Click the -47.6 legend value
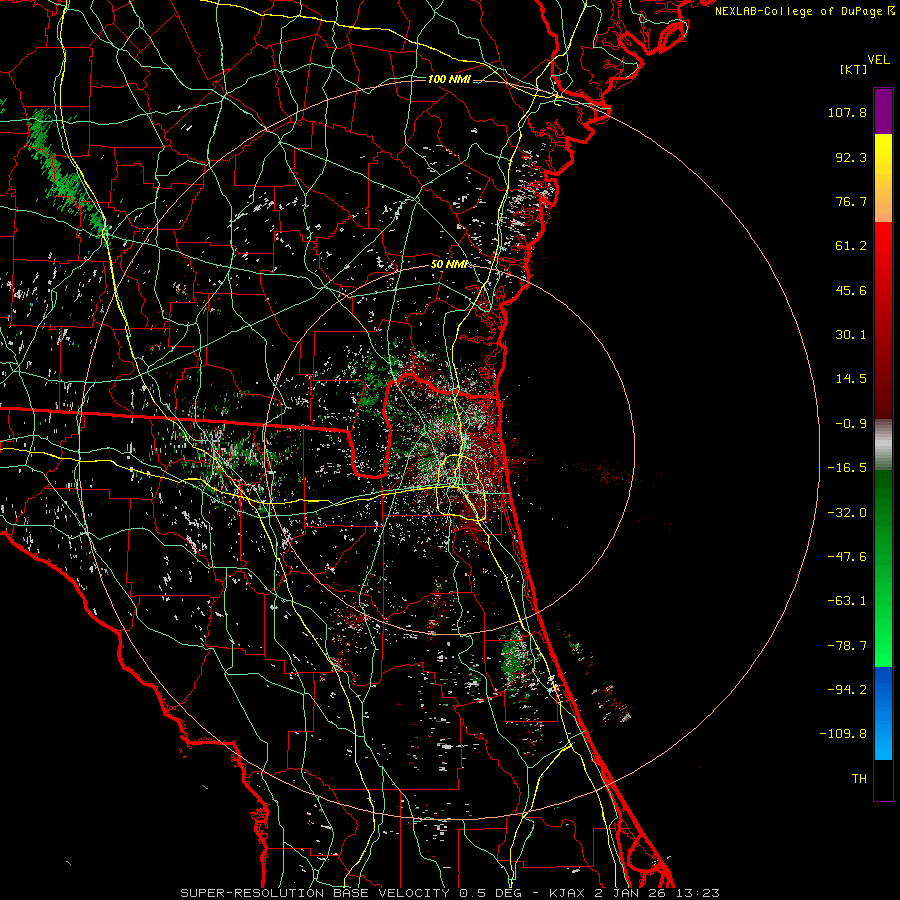This screenshot has height=900, width=900. click(847, 557)
